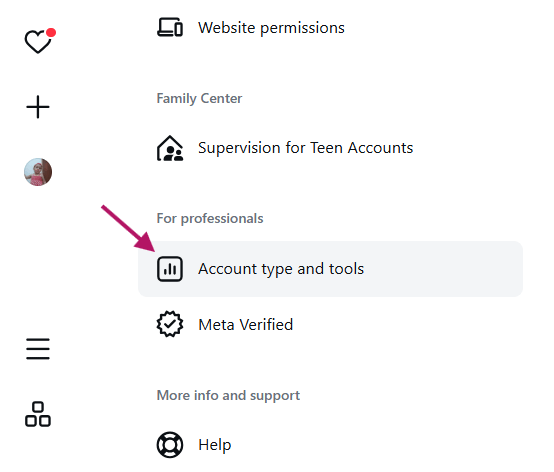Screen dimensions: 554x472
Task: Click the lifebuoy Help icon
Action: tap(170, 445)
